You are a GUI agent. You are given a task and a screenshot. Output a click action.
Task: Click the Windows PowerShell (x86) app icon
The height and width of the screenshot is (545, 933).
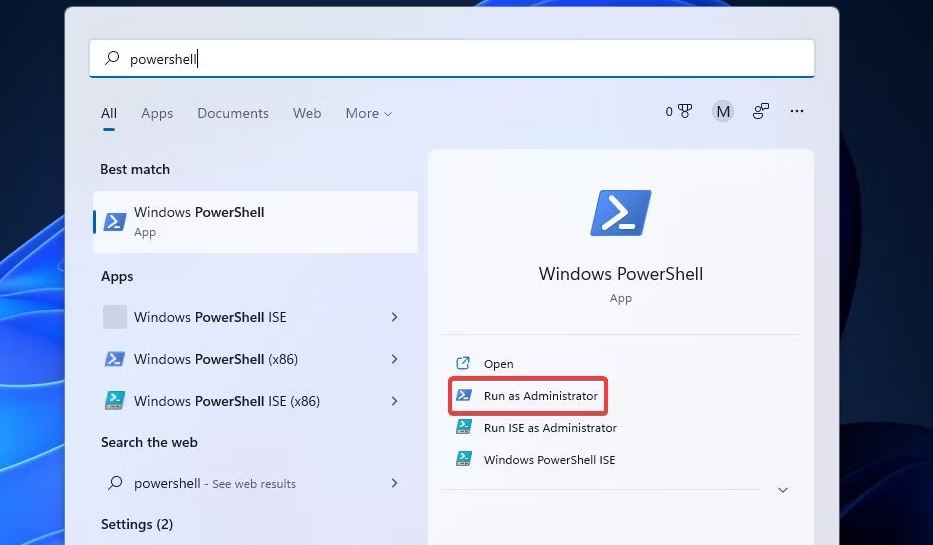(x=115, y=359)
